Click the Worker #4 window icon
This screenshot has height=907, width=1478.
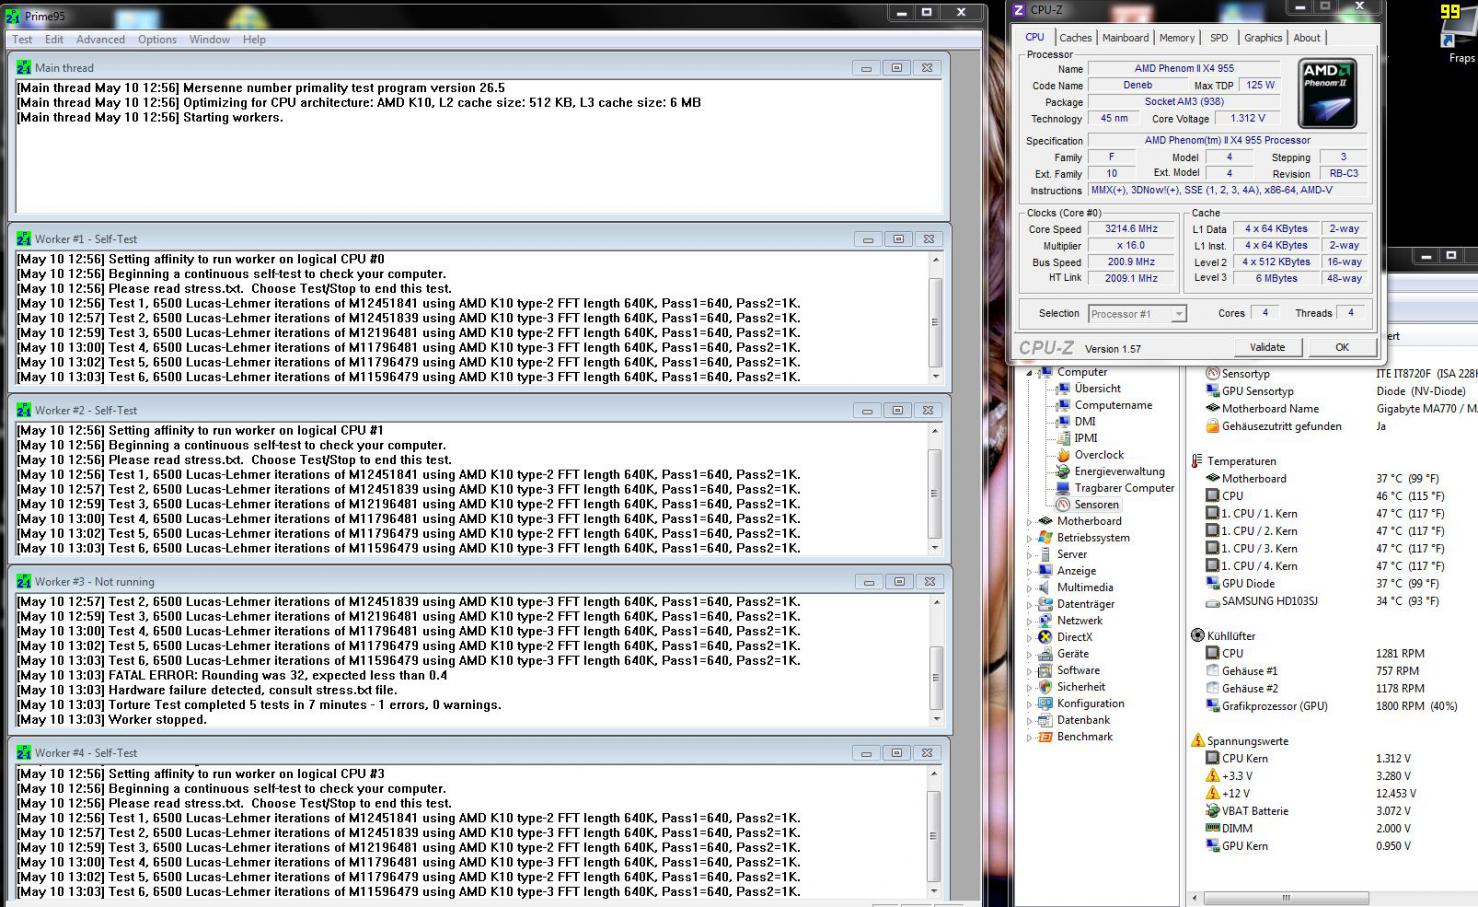pyautogui.click(x=24, y=753)
